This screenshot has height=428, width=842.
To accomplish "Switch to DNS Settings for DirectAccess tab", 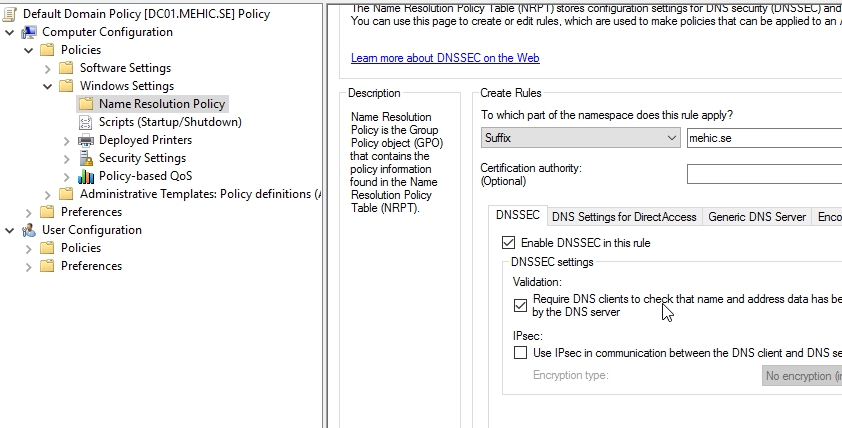I will pos(624,217).
